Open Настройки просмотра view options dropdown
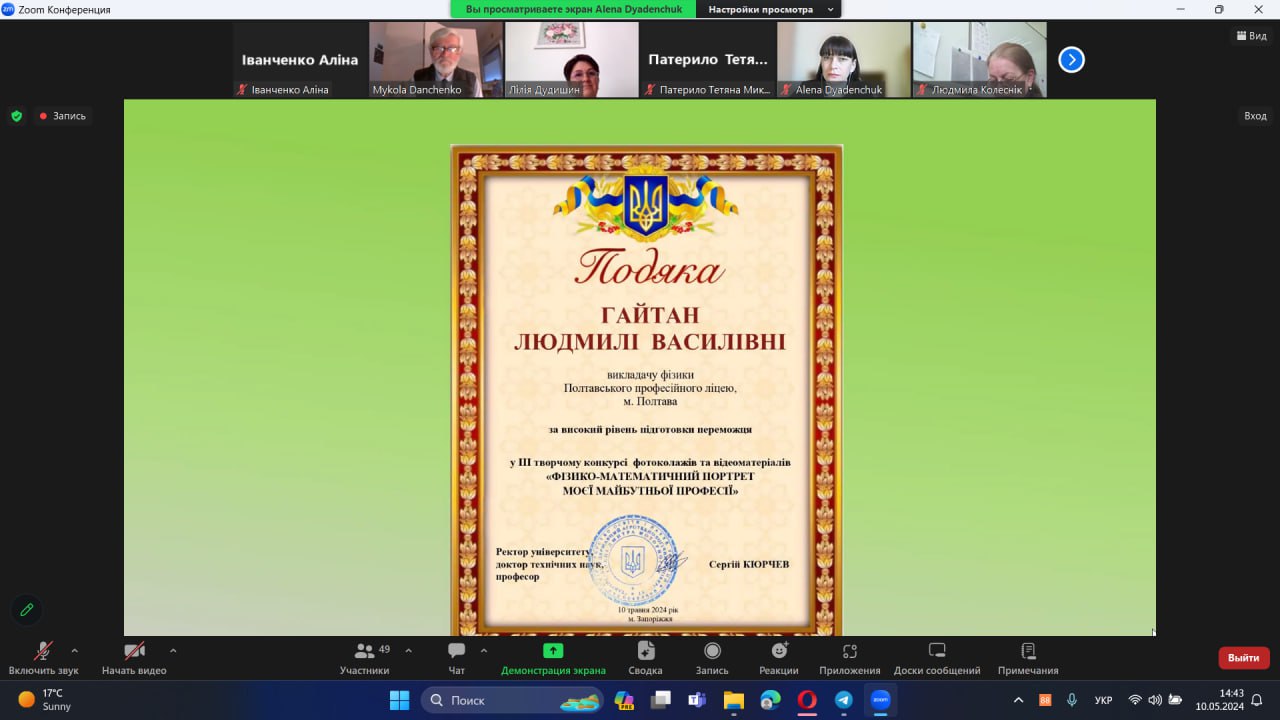The image size is (1280, 720). point(771,9)
